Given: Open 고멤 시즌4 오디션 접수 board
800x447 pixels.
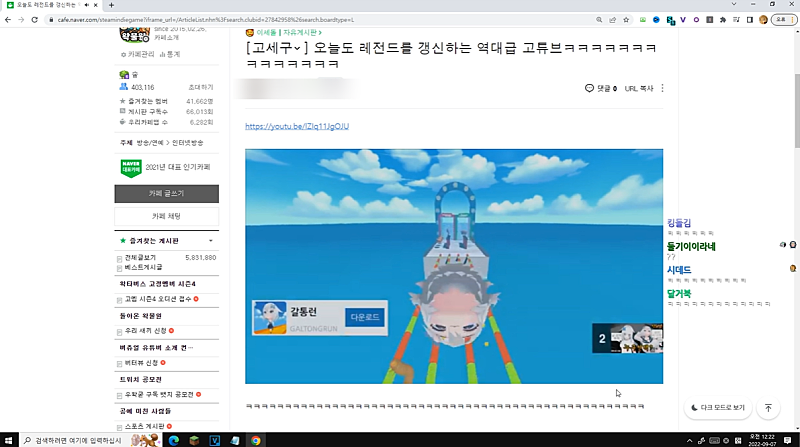Looking at the screenshot, I should tap(158, 299).
